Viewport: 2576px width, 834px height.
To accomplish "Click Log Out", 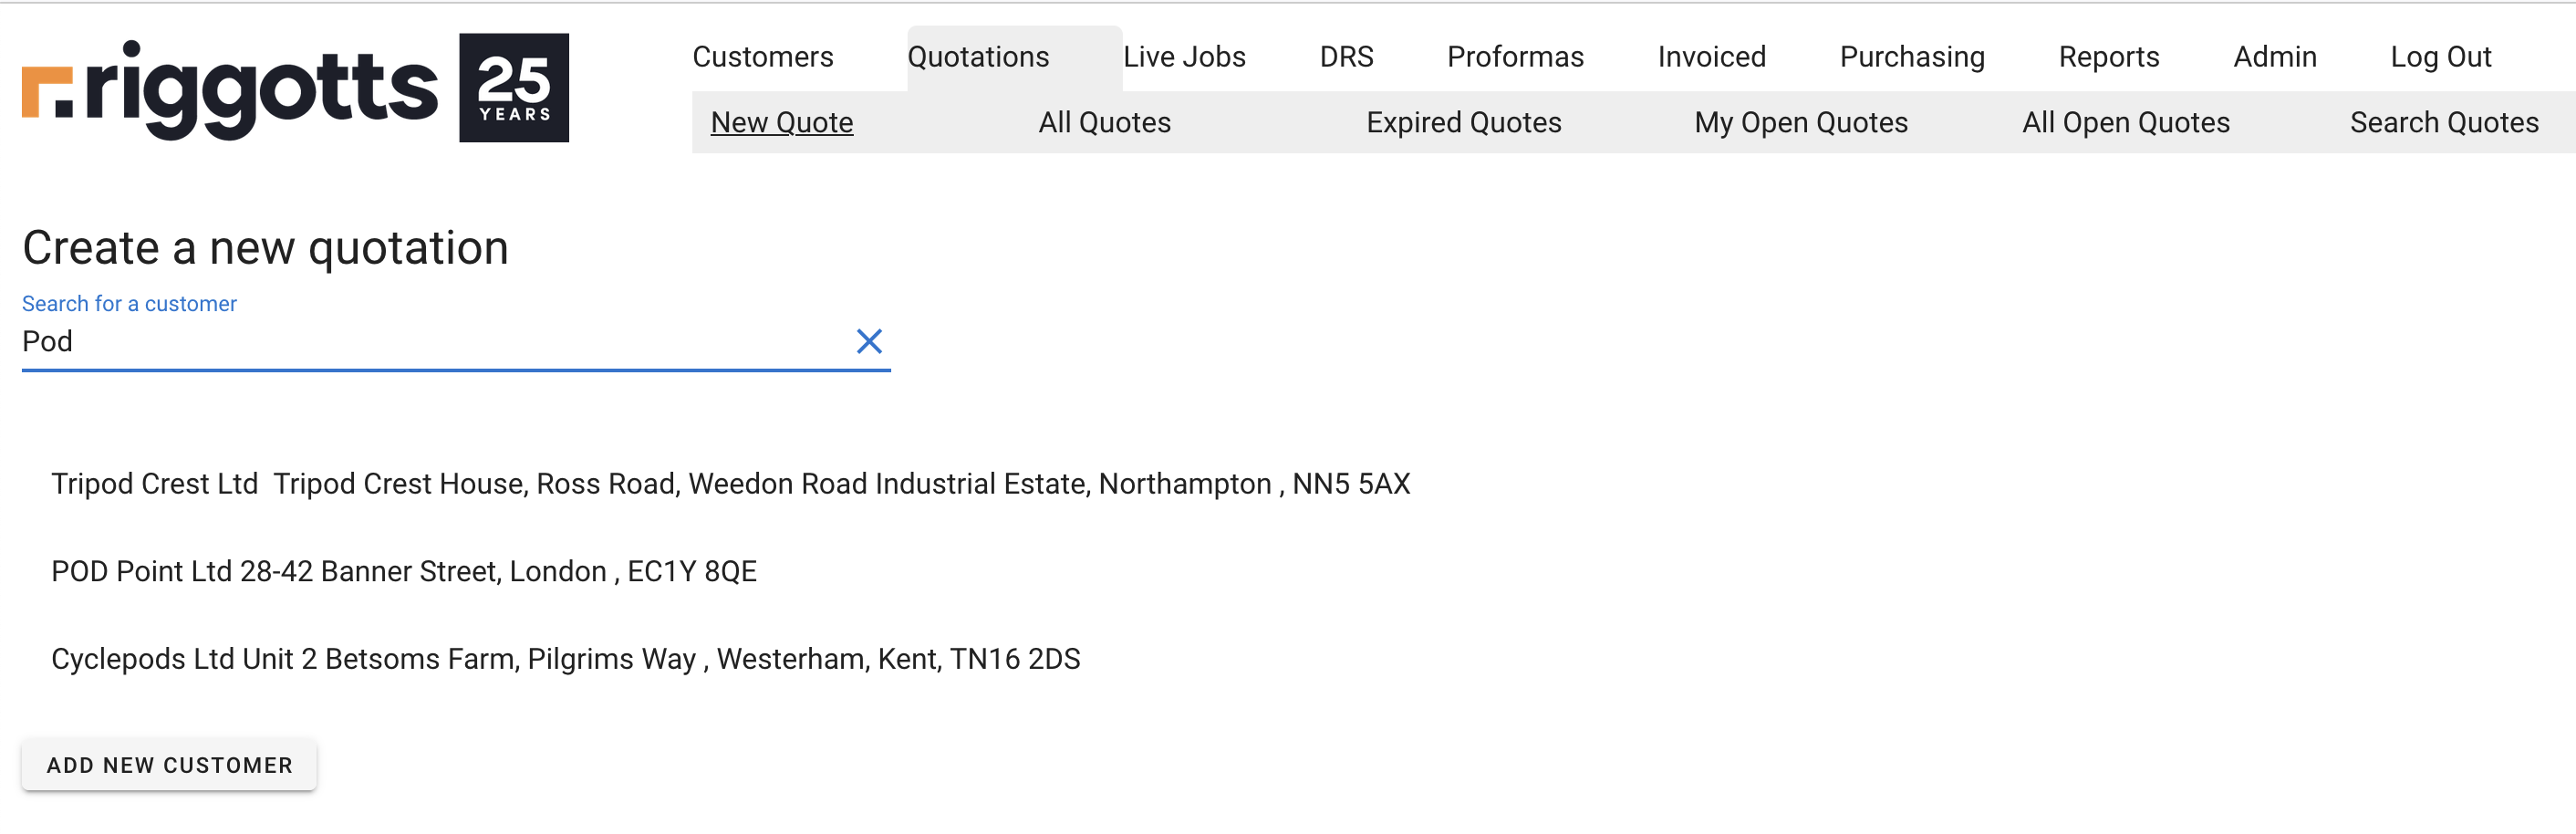I will 2440,57.
